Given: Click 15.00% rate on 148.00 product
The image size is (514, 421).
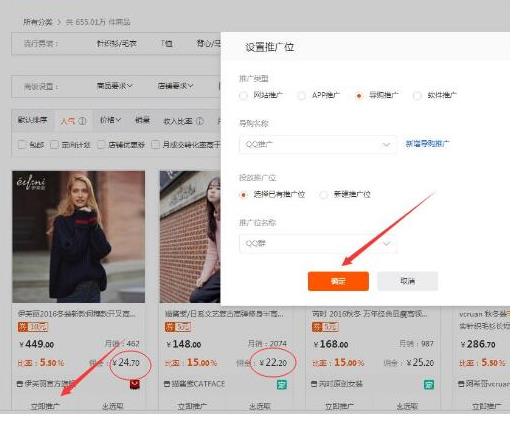Looking at the screenshot, I should 201,362.
